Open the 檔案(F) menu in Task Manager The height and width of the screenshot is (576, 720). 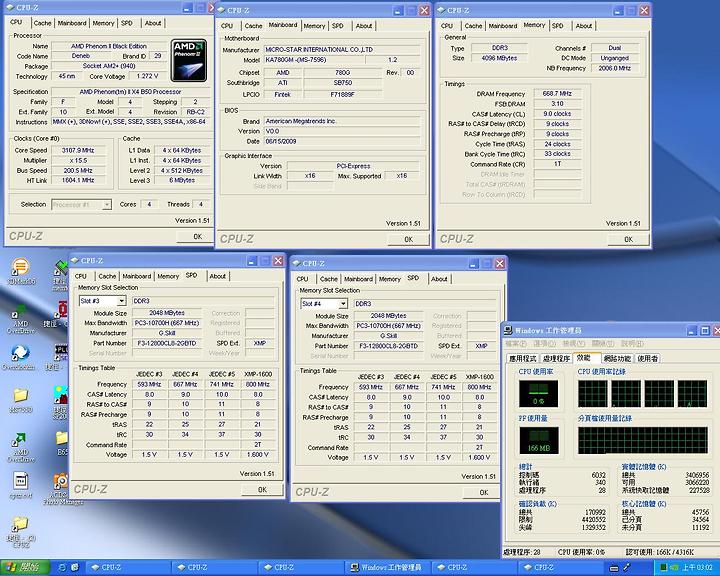[516, 344]
